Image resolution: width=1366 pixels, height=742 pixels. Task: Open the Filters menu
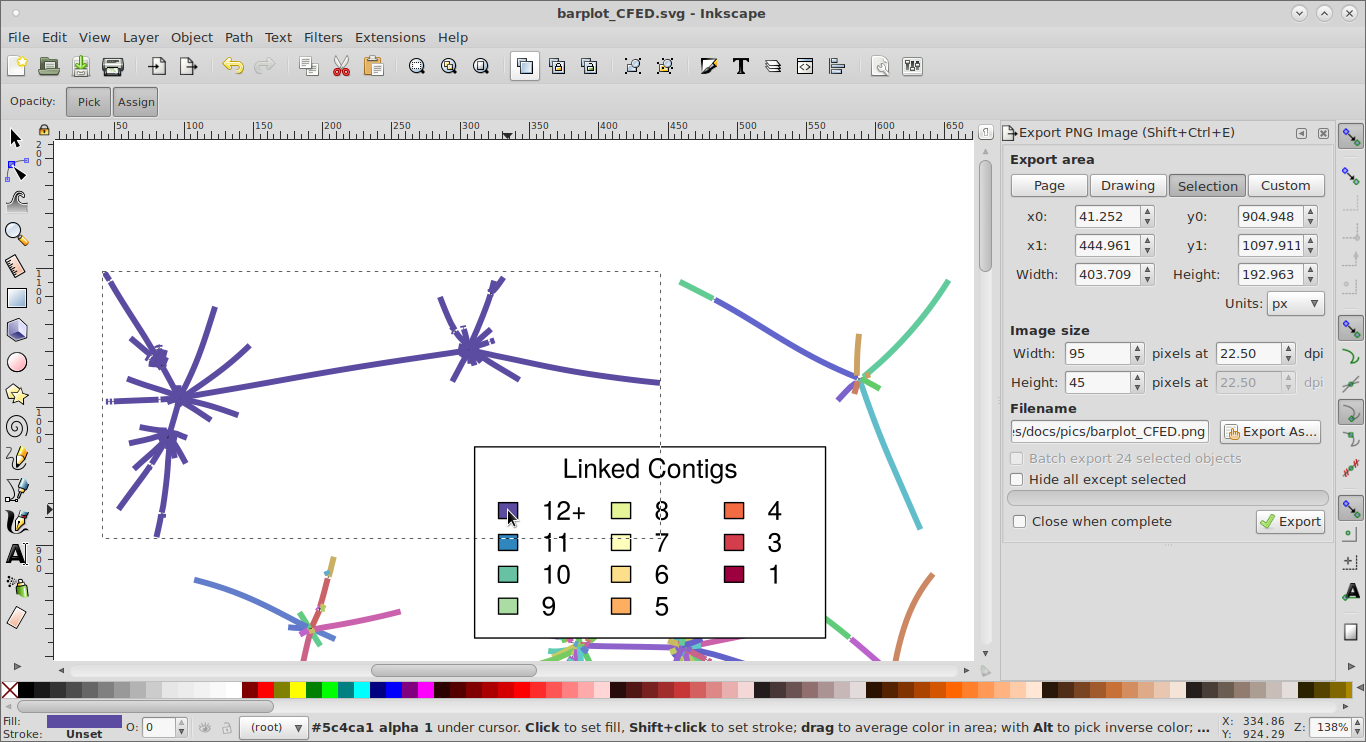[323, 37]
